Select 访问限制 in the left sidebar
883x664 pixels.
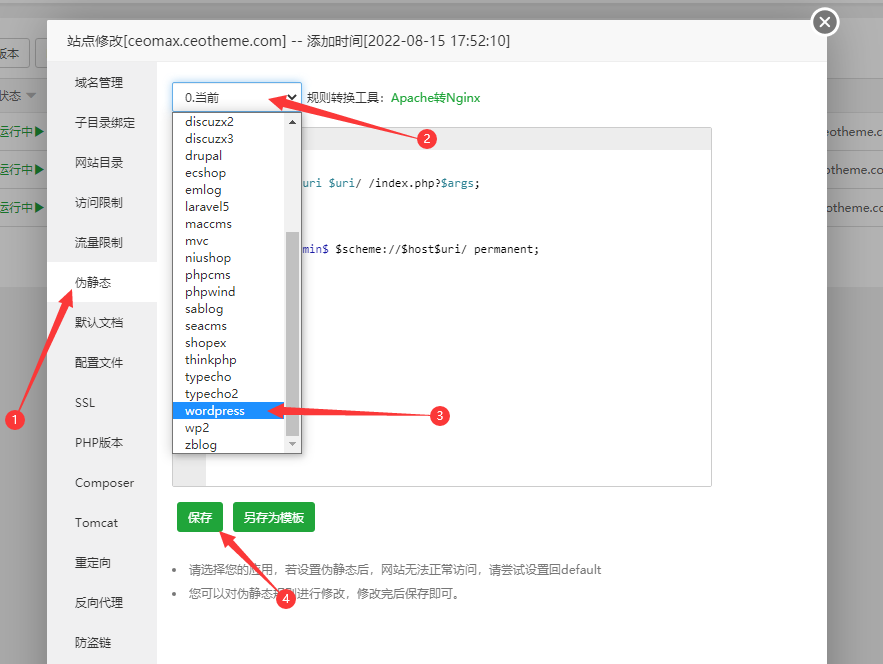coord(100,202)
